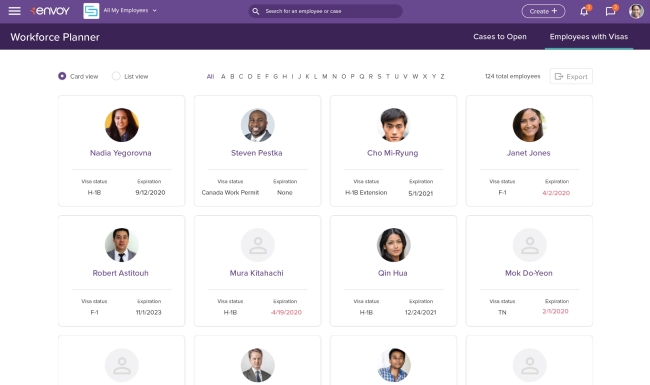The height and width of the screenshot is (385, 650).
Task: Select the List view radio button
Action: [116, 76]
